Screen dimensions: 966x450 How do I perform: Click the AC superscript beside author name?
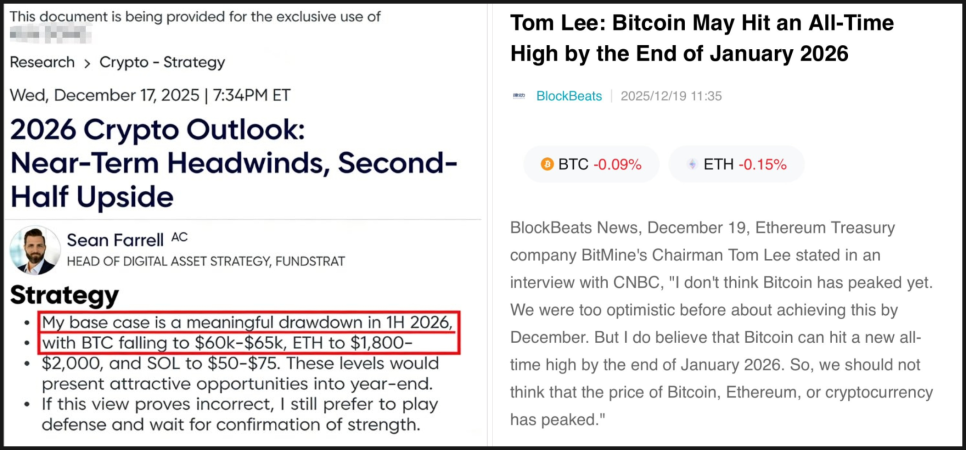179,237
